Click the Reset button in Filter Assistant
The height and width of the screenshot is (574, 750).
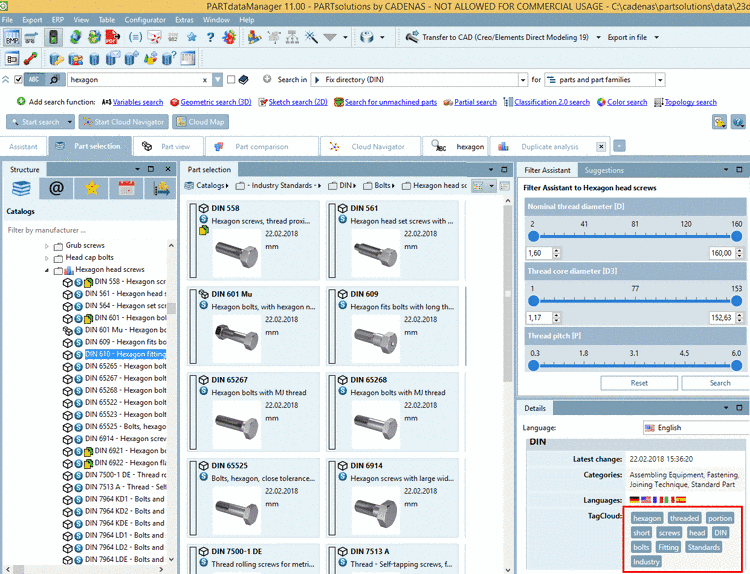coord(638,383)
